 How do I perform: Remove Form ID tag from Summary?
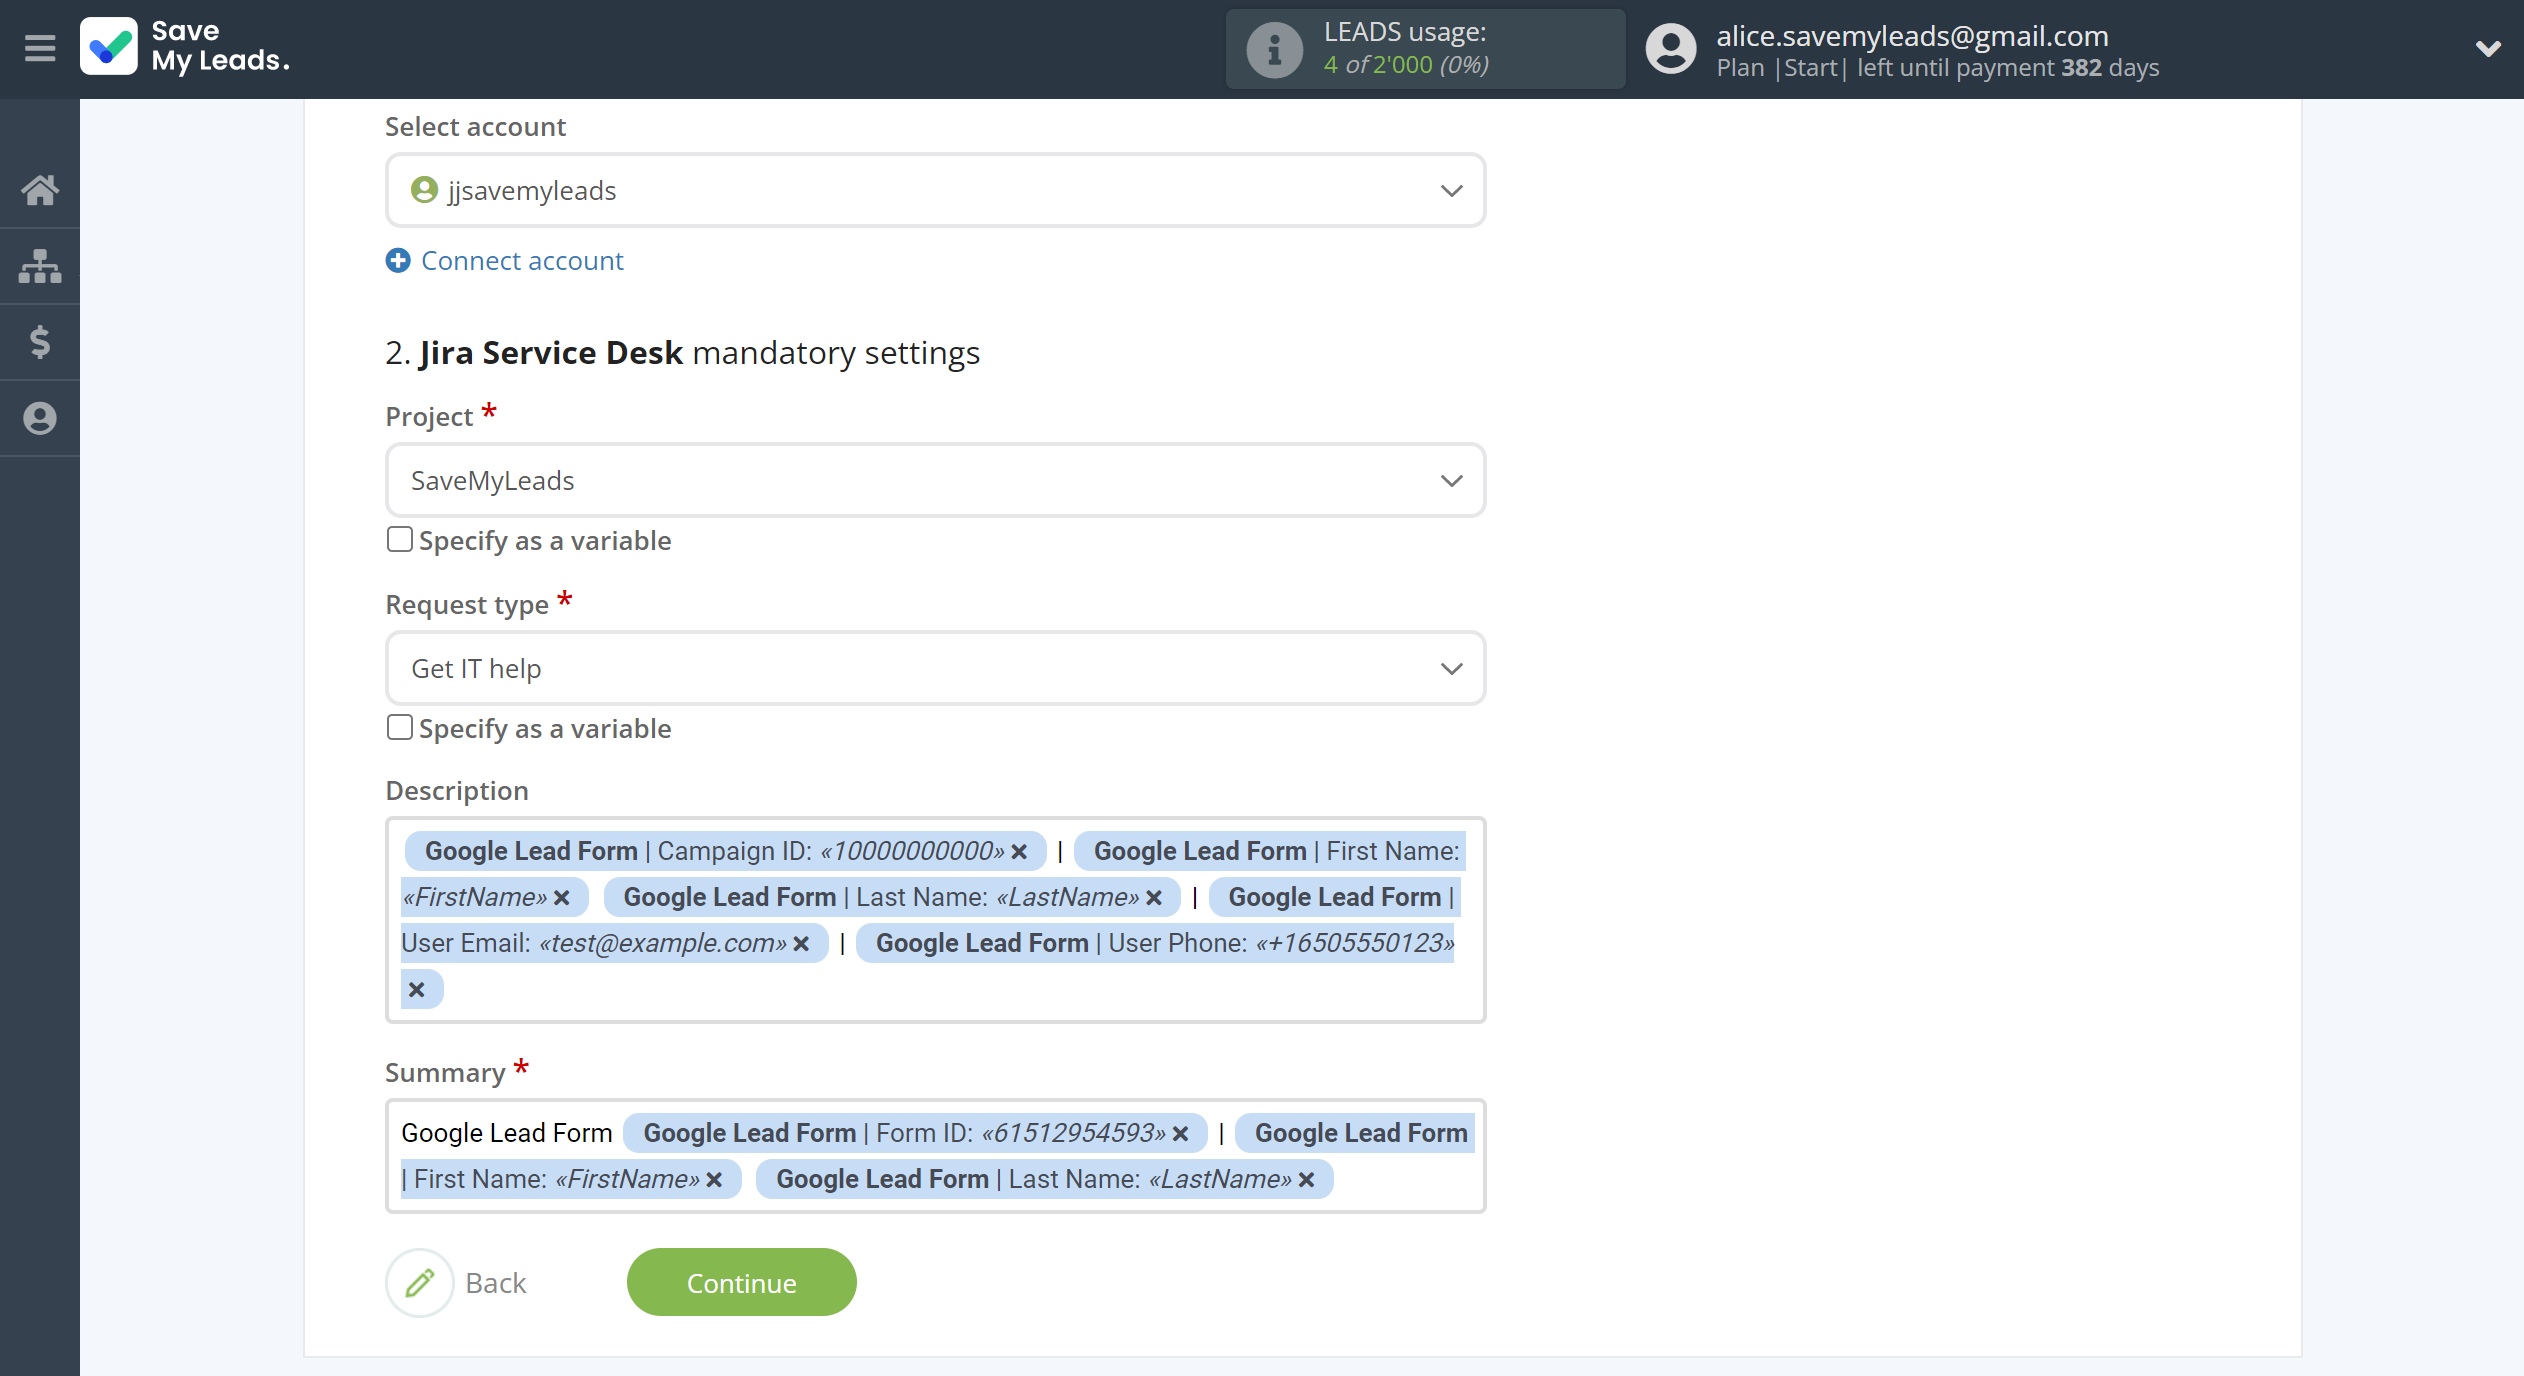pos(1180,1134)
